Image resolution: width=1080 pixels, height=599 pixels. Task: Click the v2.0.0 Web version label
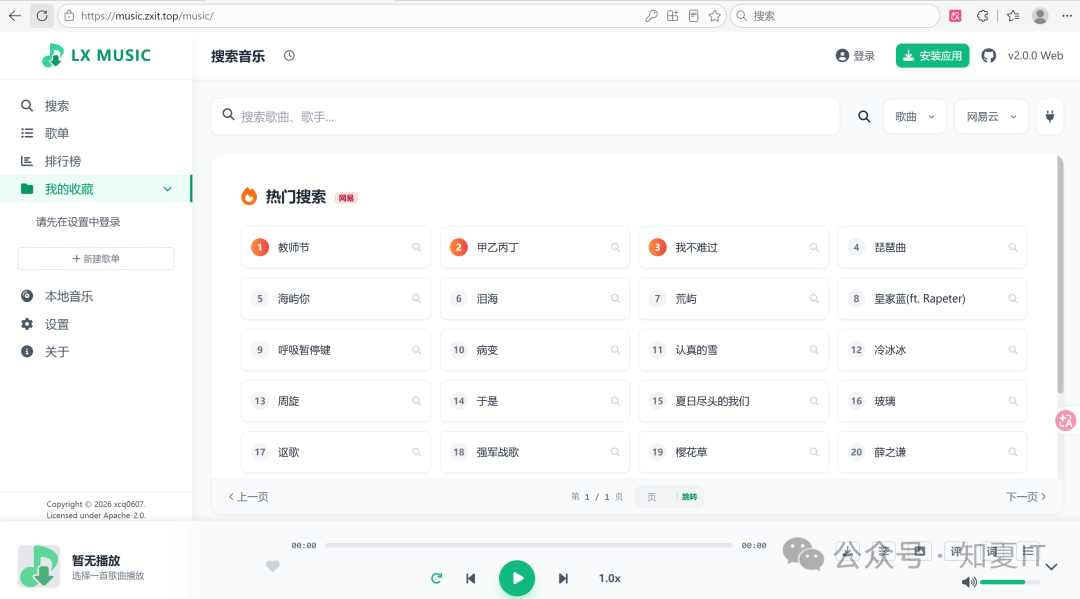[1035, 56]
